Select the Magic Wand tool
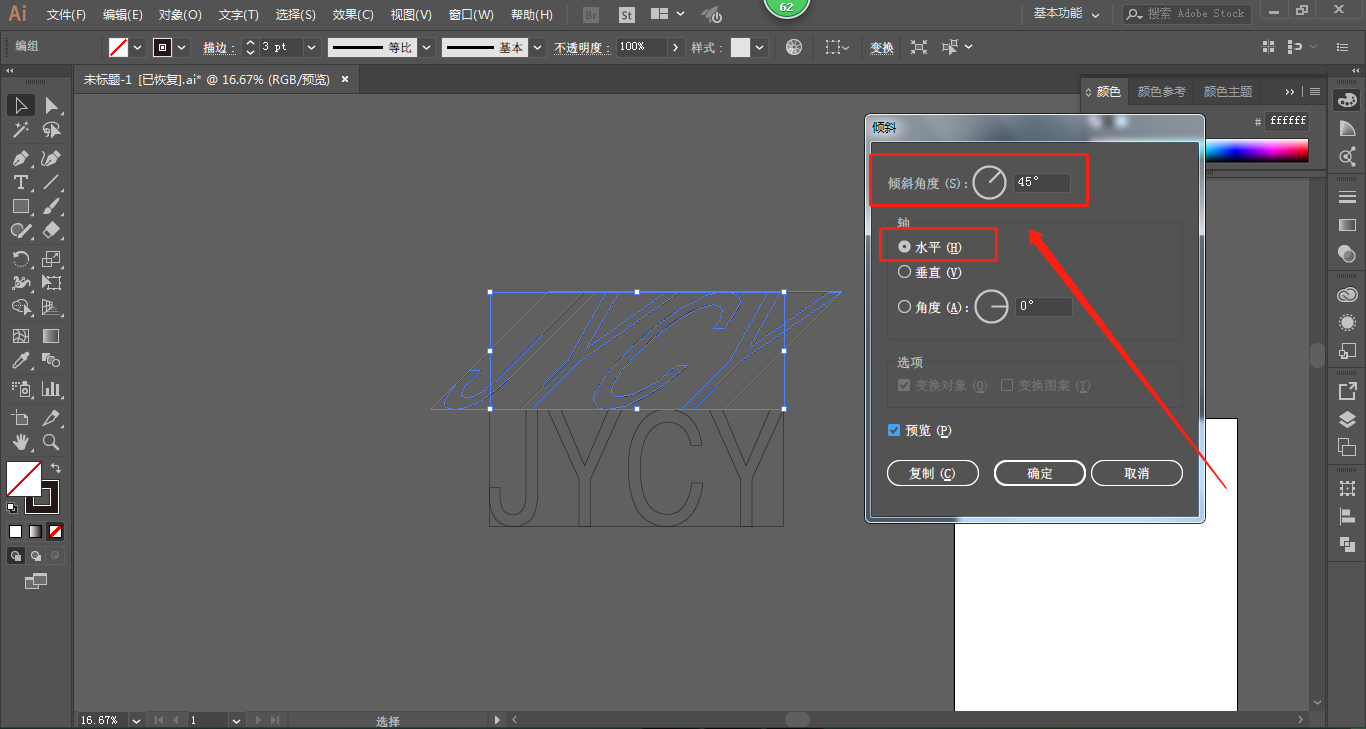1366x729 pixels. (21, 130)
